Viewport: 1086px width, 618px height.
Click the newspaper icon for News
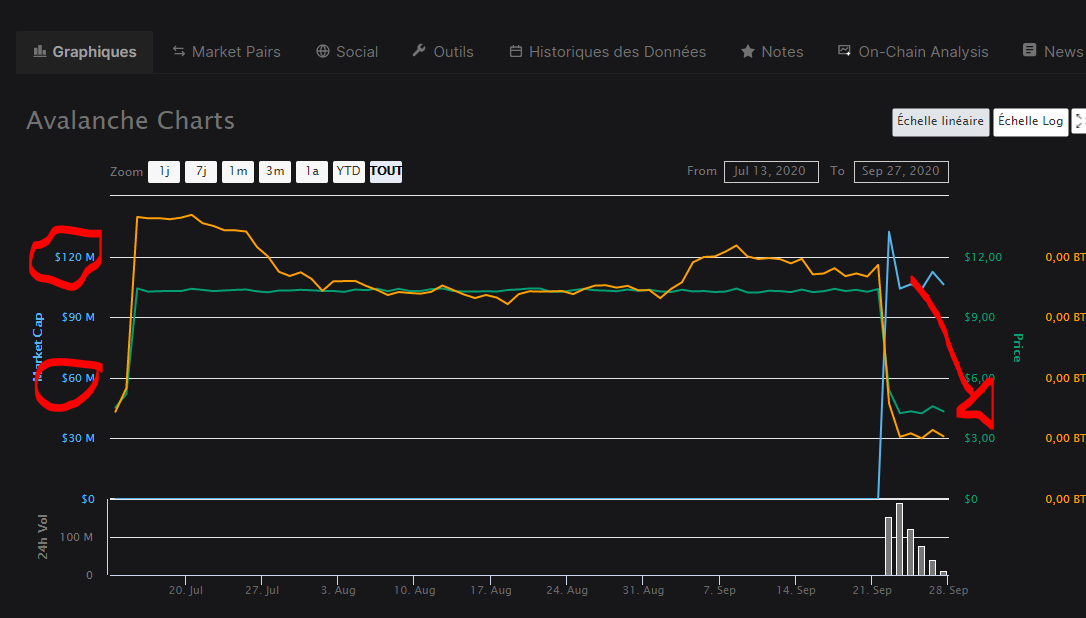[x=1030, y=51]
